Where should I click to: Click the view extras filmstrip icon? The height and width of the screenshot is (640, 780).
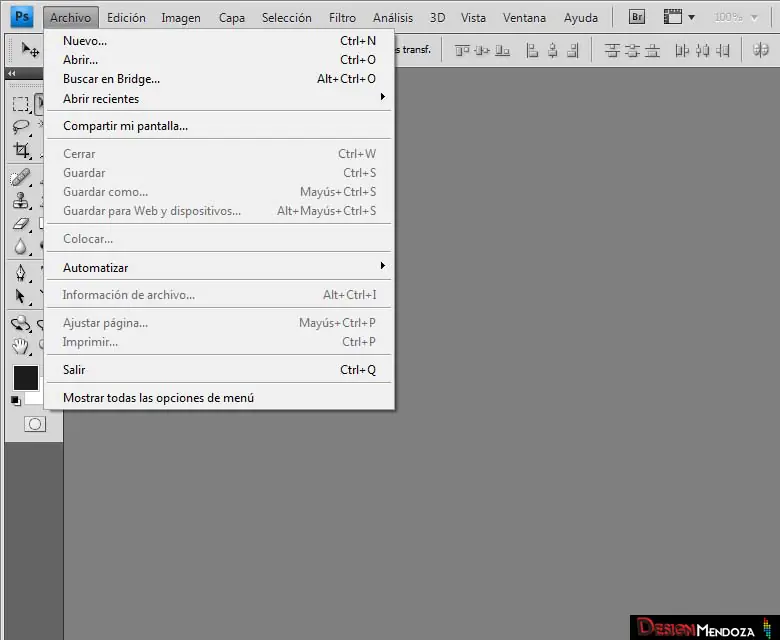click(x=673, y=17)
